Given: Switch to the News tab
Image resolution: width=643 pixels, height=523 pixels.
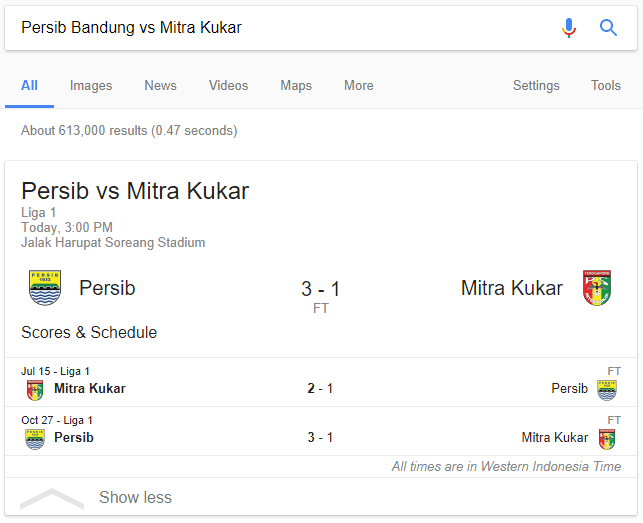Looking at the screenshot, I should [160, 85].
